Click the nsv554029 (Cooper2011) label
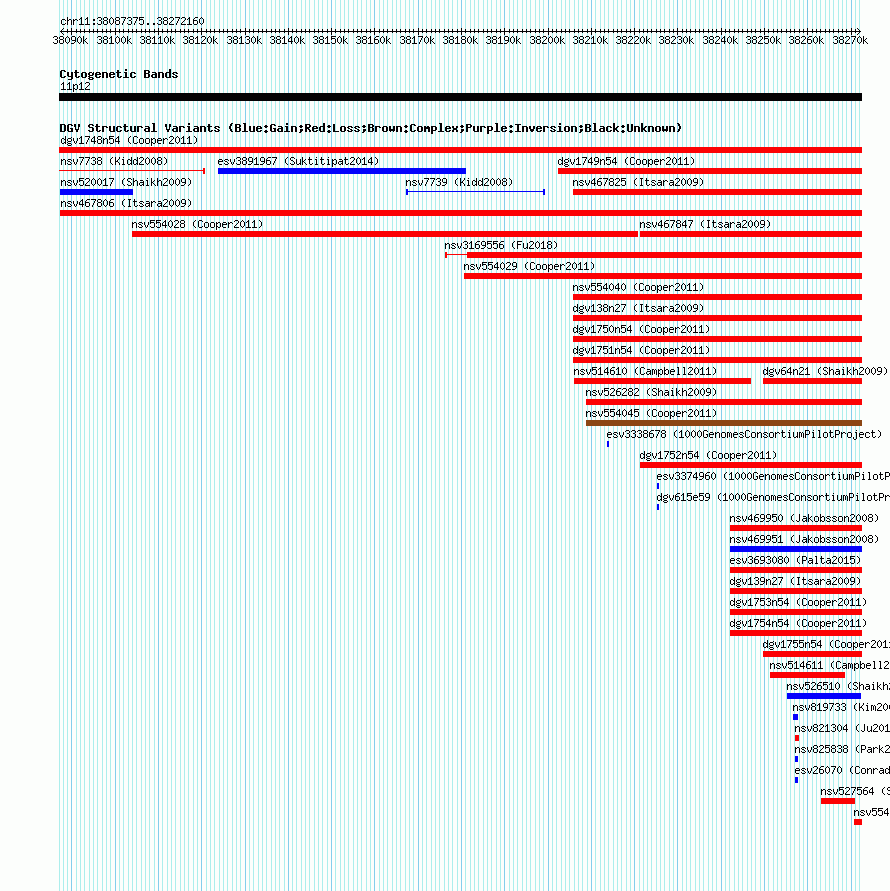This screenshot has height=891, width=890. (x=529, y=267)
